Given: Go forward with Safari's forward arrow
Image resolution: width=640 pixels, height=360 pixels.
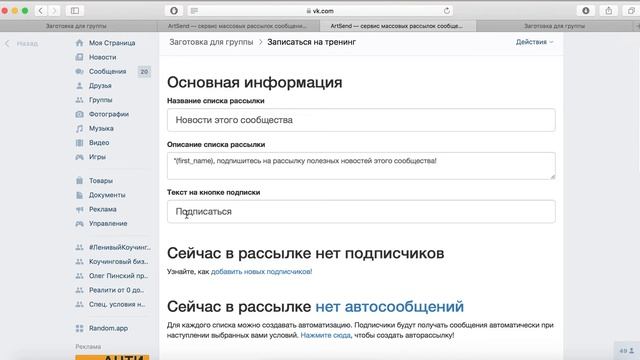Looking at the screenshot, I should pos(54,11).
